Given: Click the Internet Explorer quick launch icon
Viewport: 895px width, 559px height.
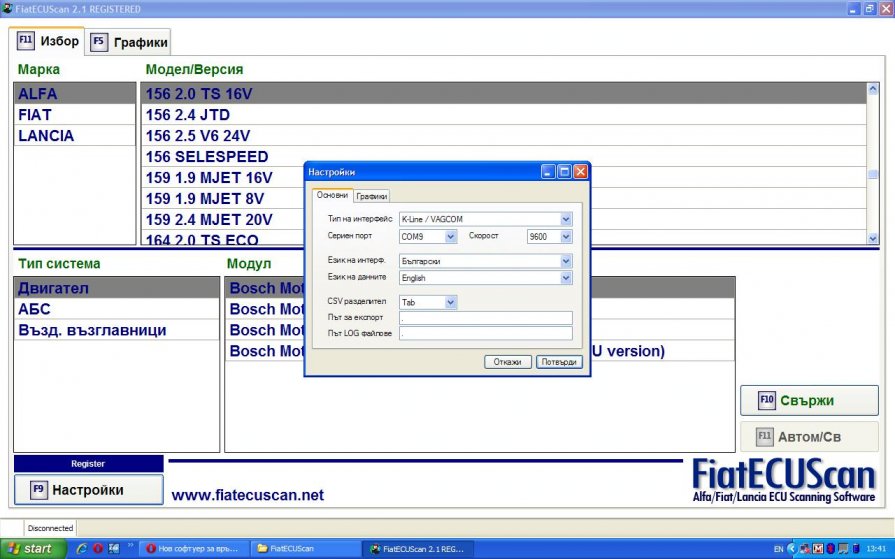Looking at the screenshot, I should tap(82, 548).
